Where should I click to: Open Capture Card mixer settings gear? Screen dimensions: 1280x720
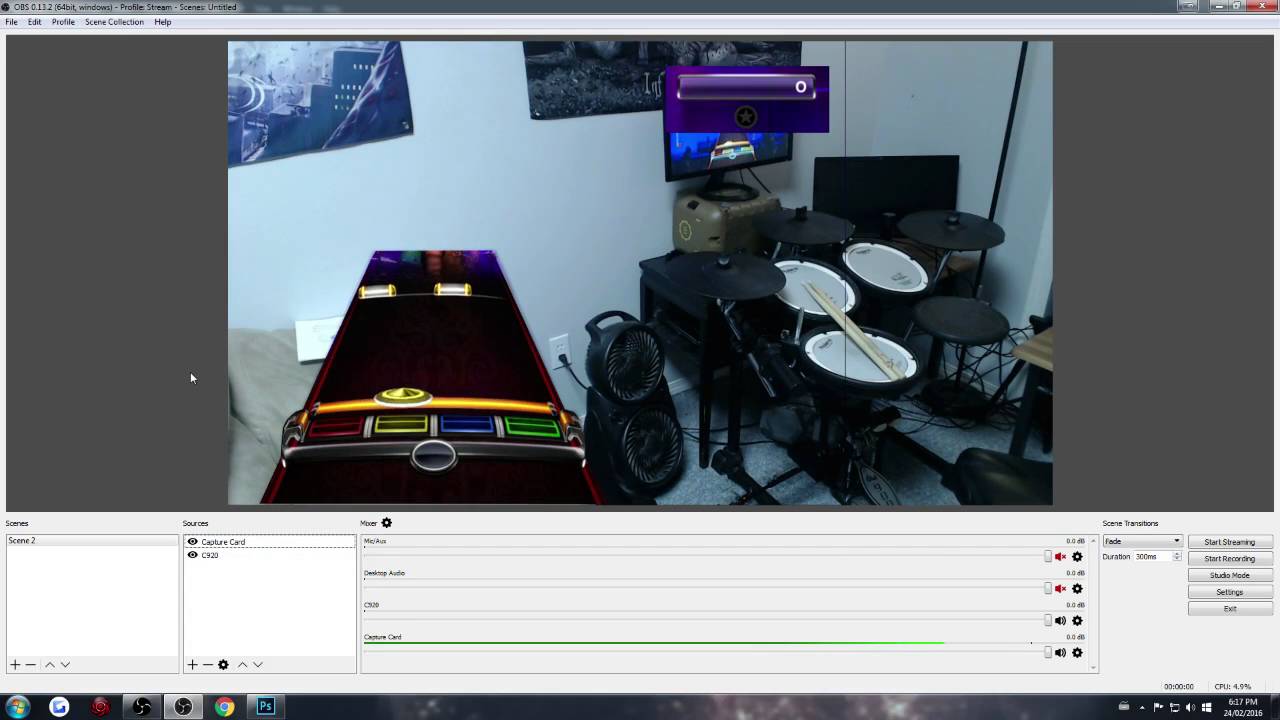click(1077, 653)
